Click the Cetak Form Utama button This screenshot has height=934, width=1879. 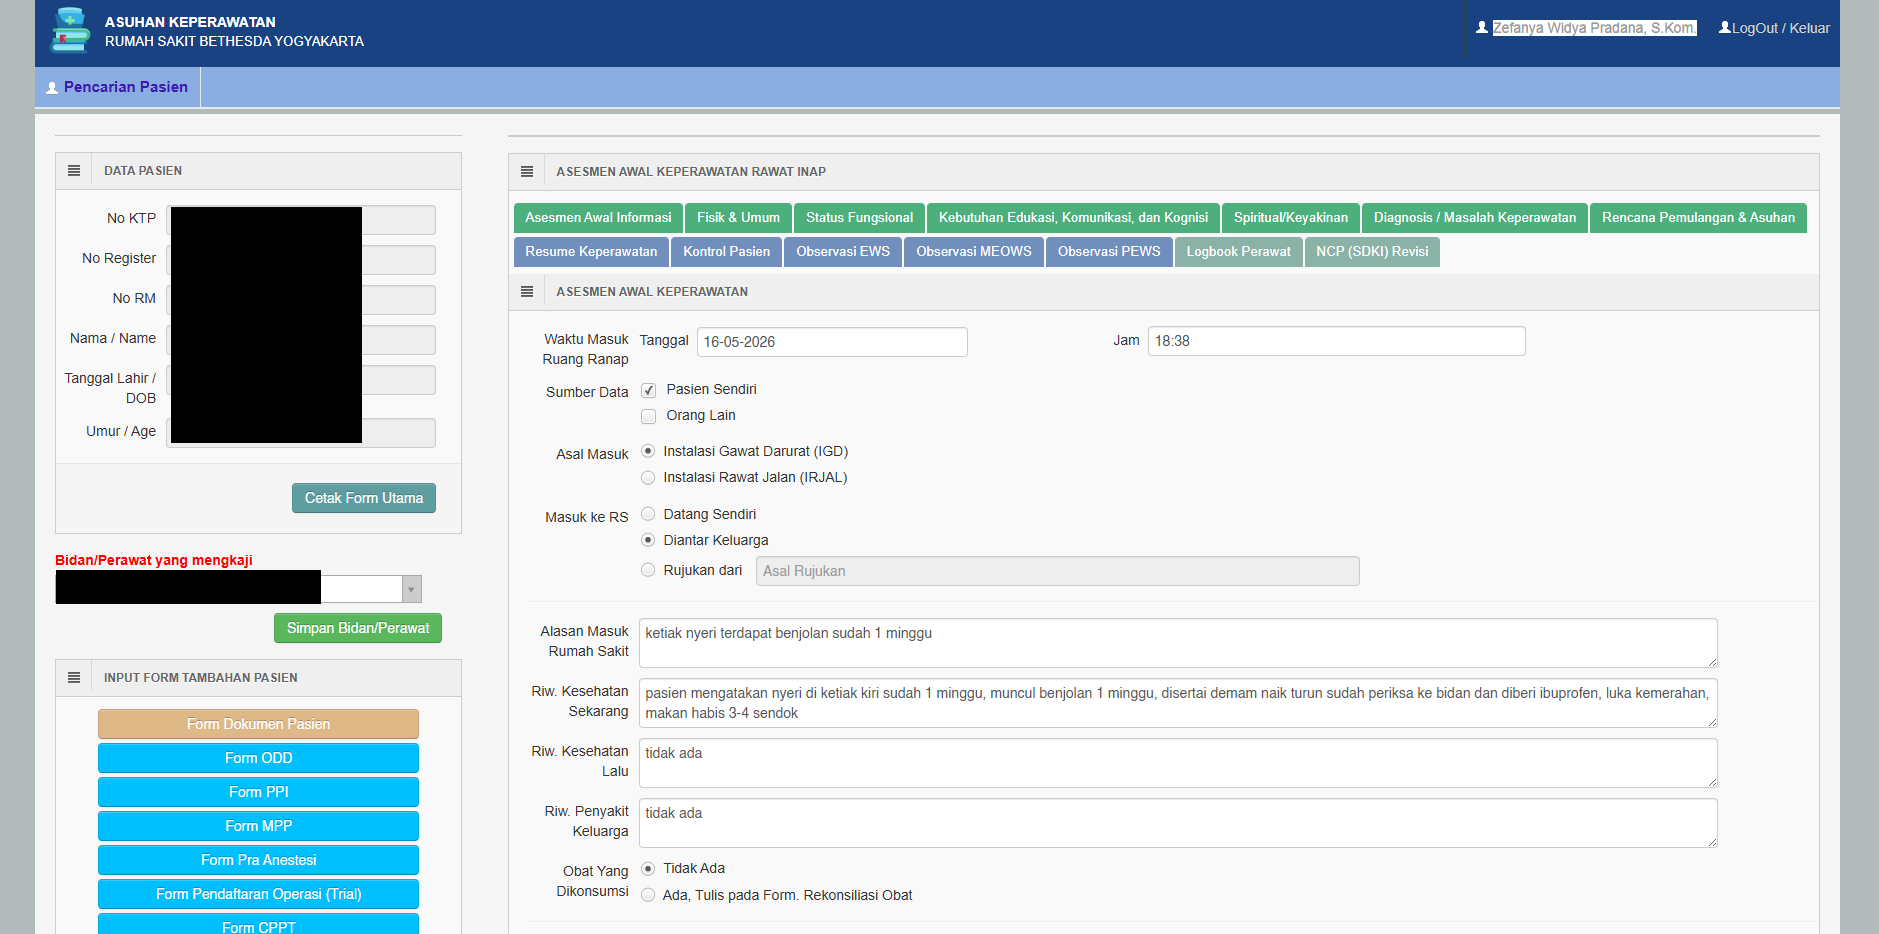click(364, 498)
